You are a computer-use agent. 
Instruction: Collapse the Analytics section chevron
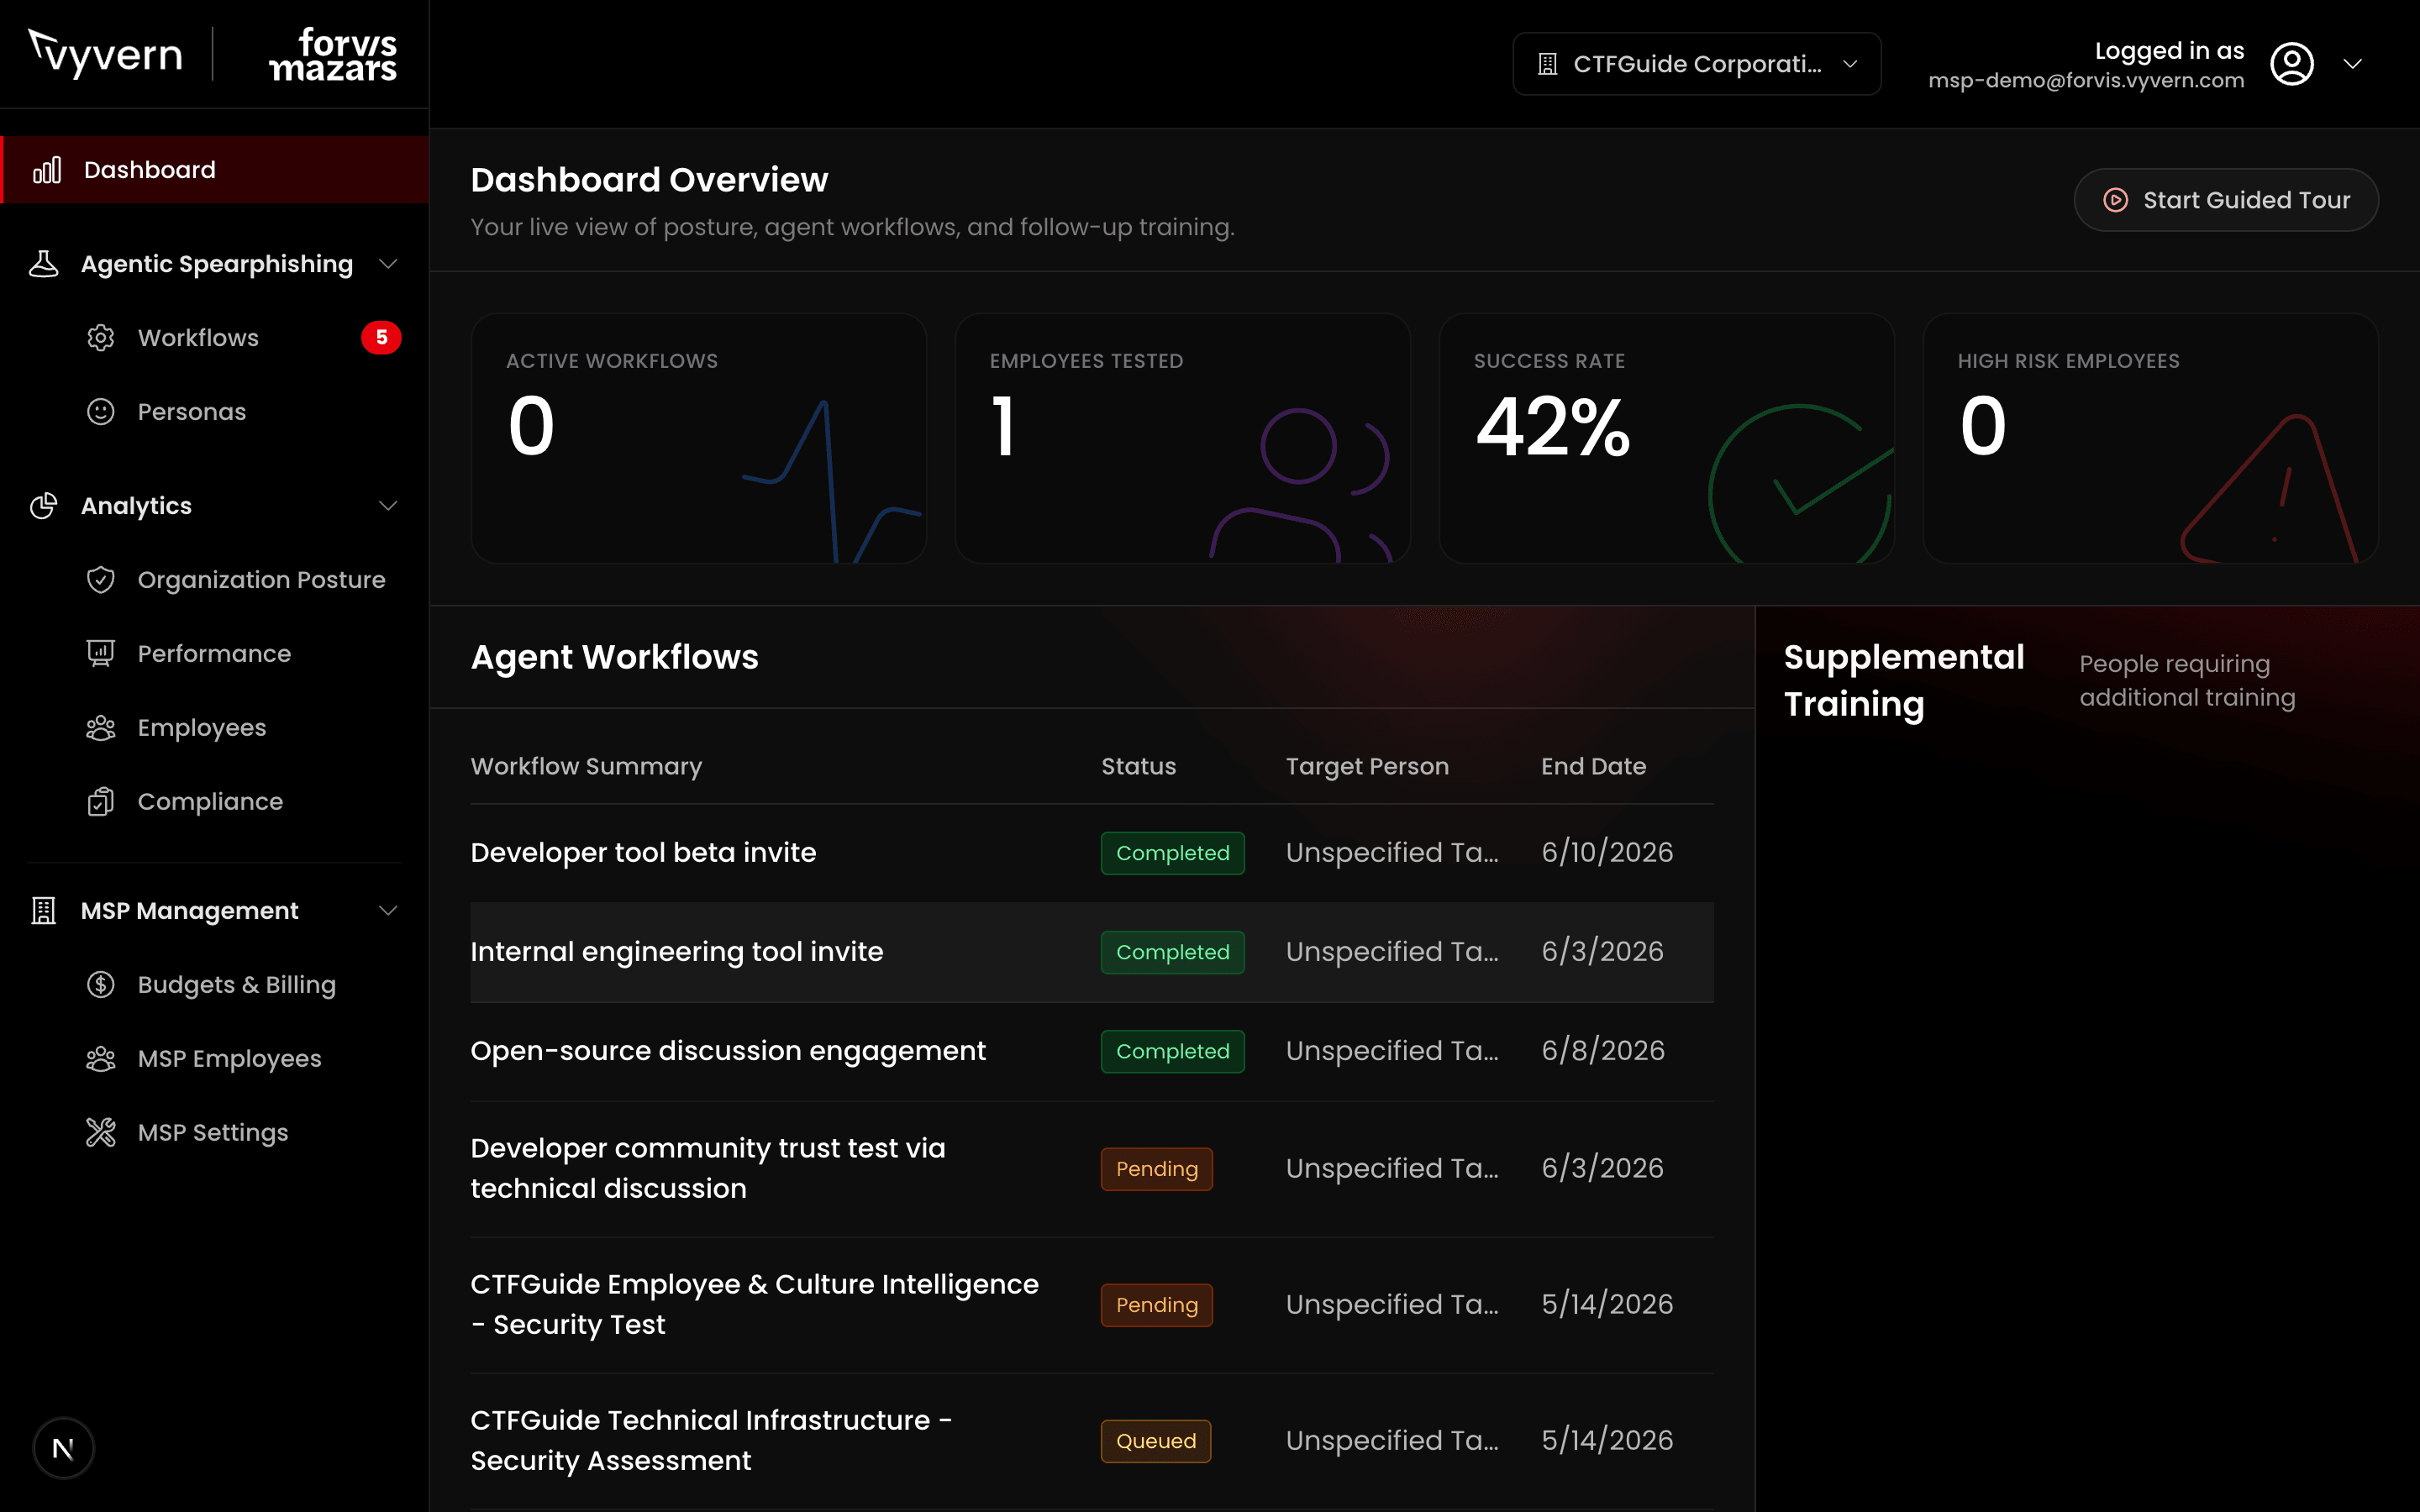(x=388, y=506)
